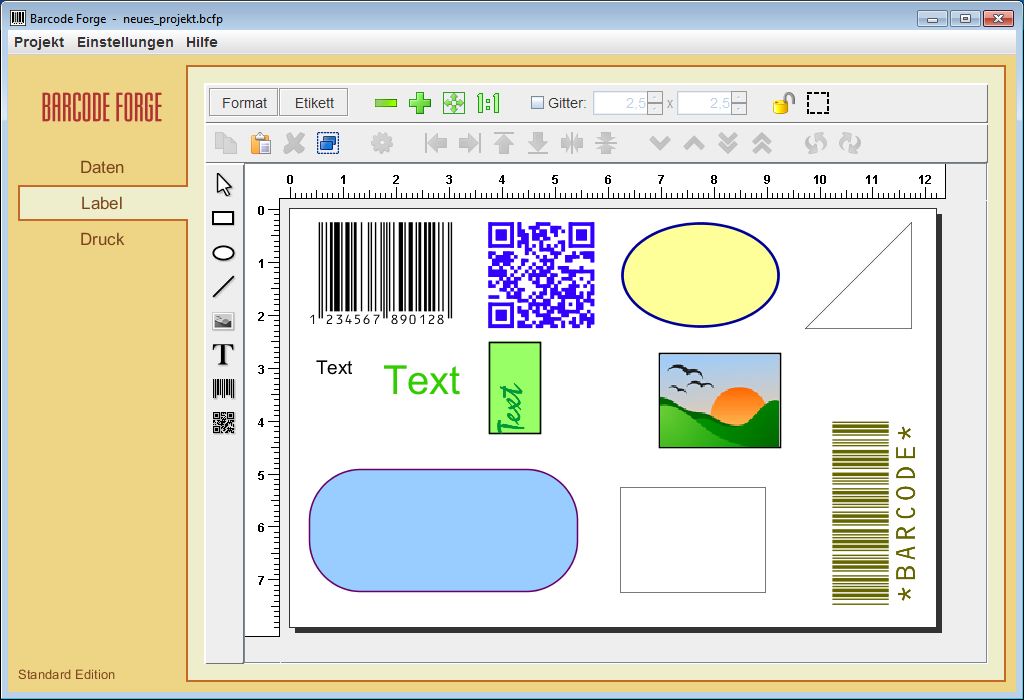Select the small black Text object

click(x=334, y=368)
